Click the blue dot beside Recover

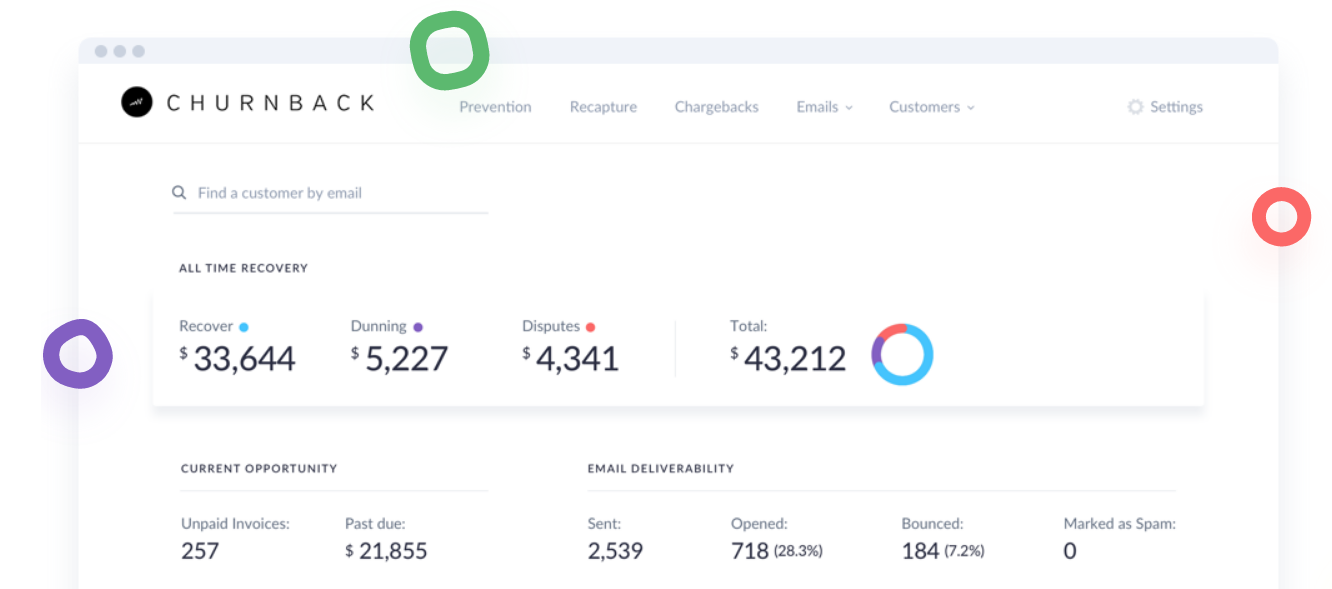[244, 327]
